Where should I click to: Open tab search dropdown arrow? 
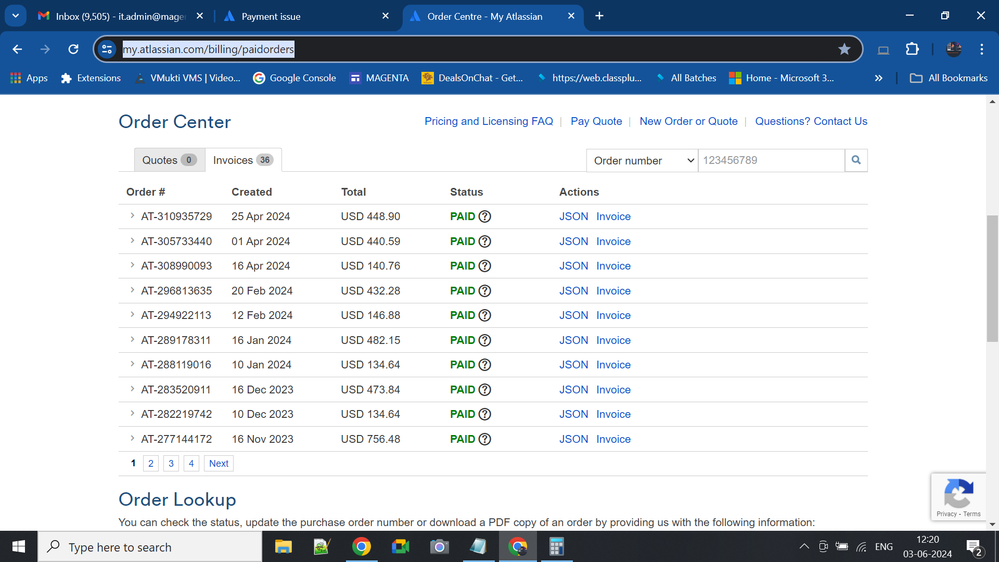(x=15, y=16)
